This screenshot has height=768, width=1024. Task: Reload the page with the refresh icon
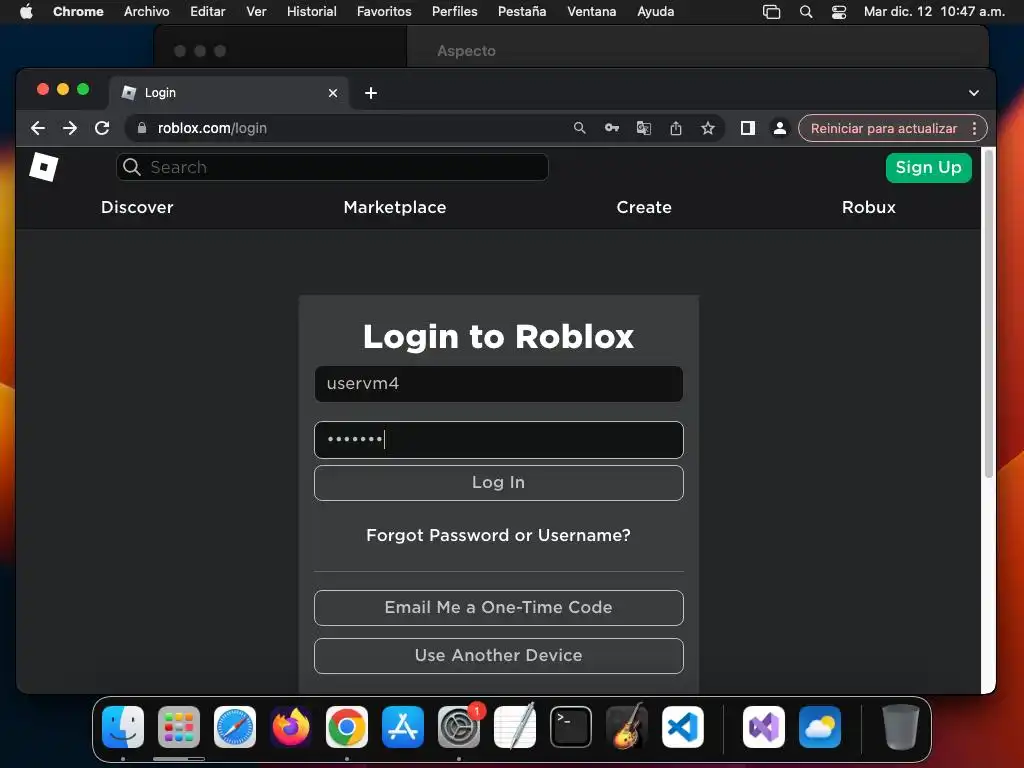[102, 128]
